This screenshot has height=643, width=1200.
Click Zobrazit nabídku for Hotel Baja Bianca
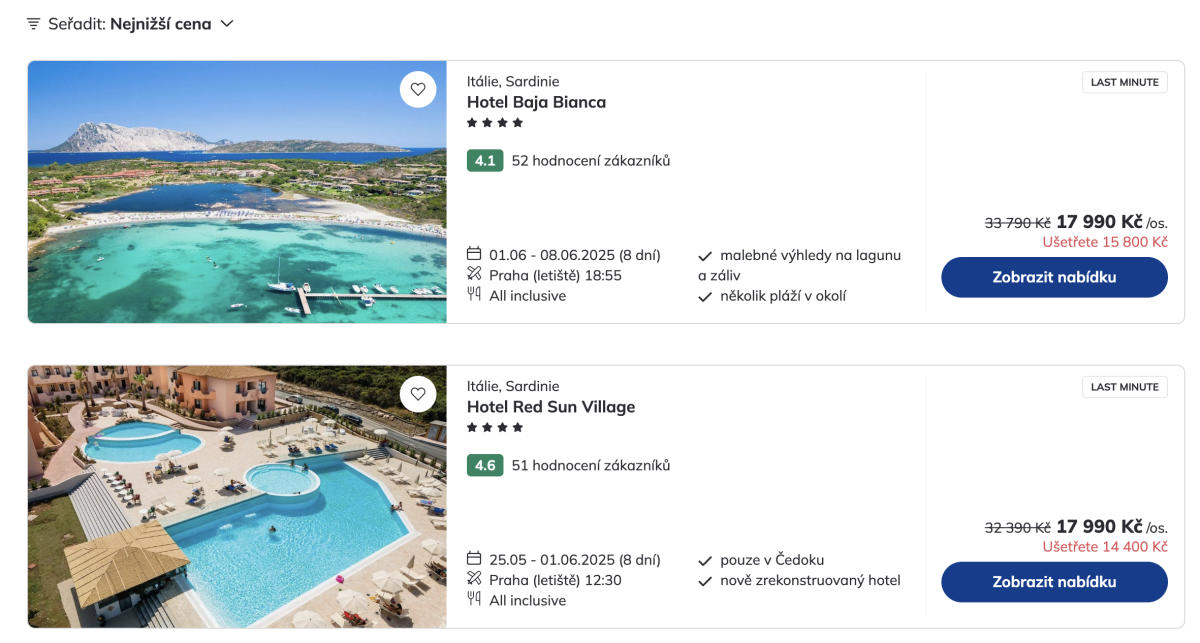[x=1054, y=277]
